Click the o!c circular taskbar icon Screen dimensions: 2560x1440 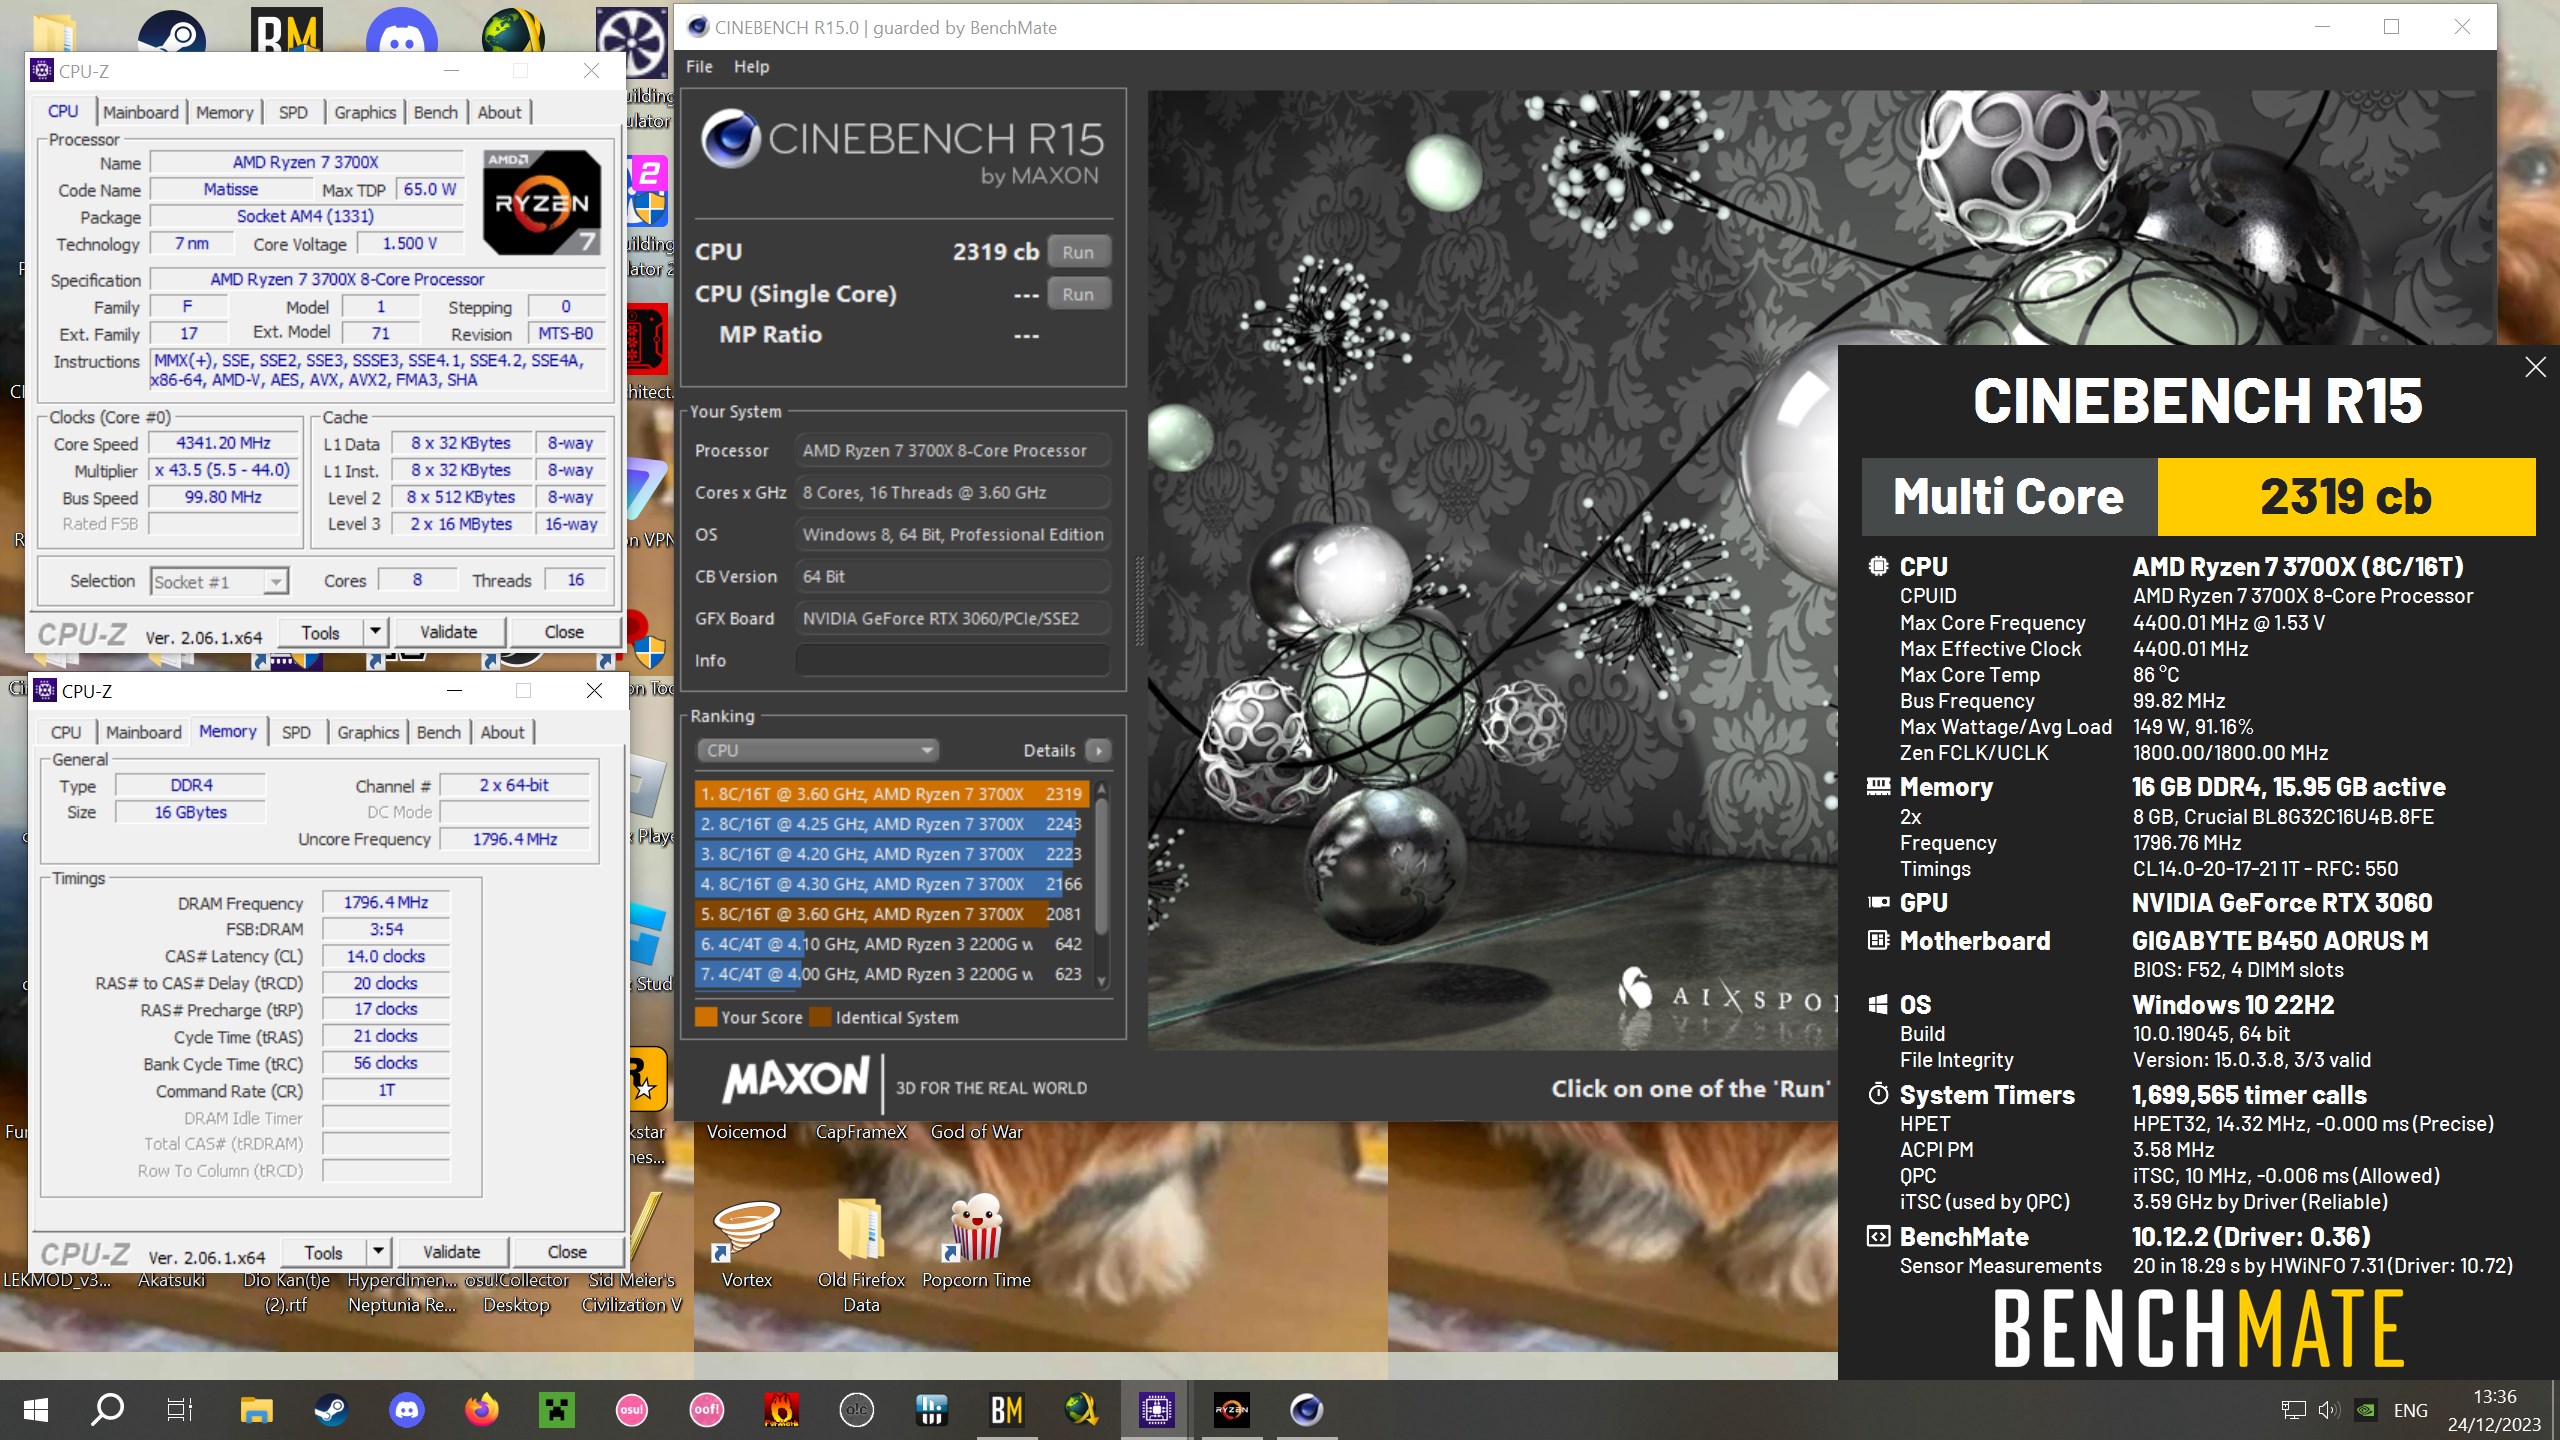tap(857, 1410)
